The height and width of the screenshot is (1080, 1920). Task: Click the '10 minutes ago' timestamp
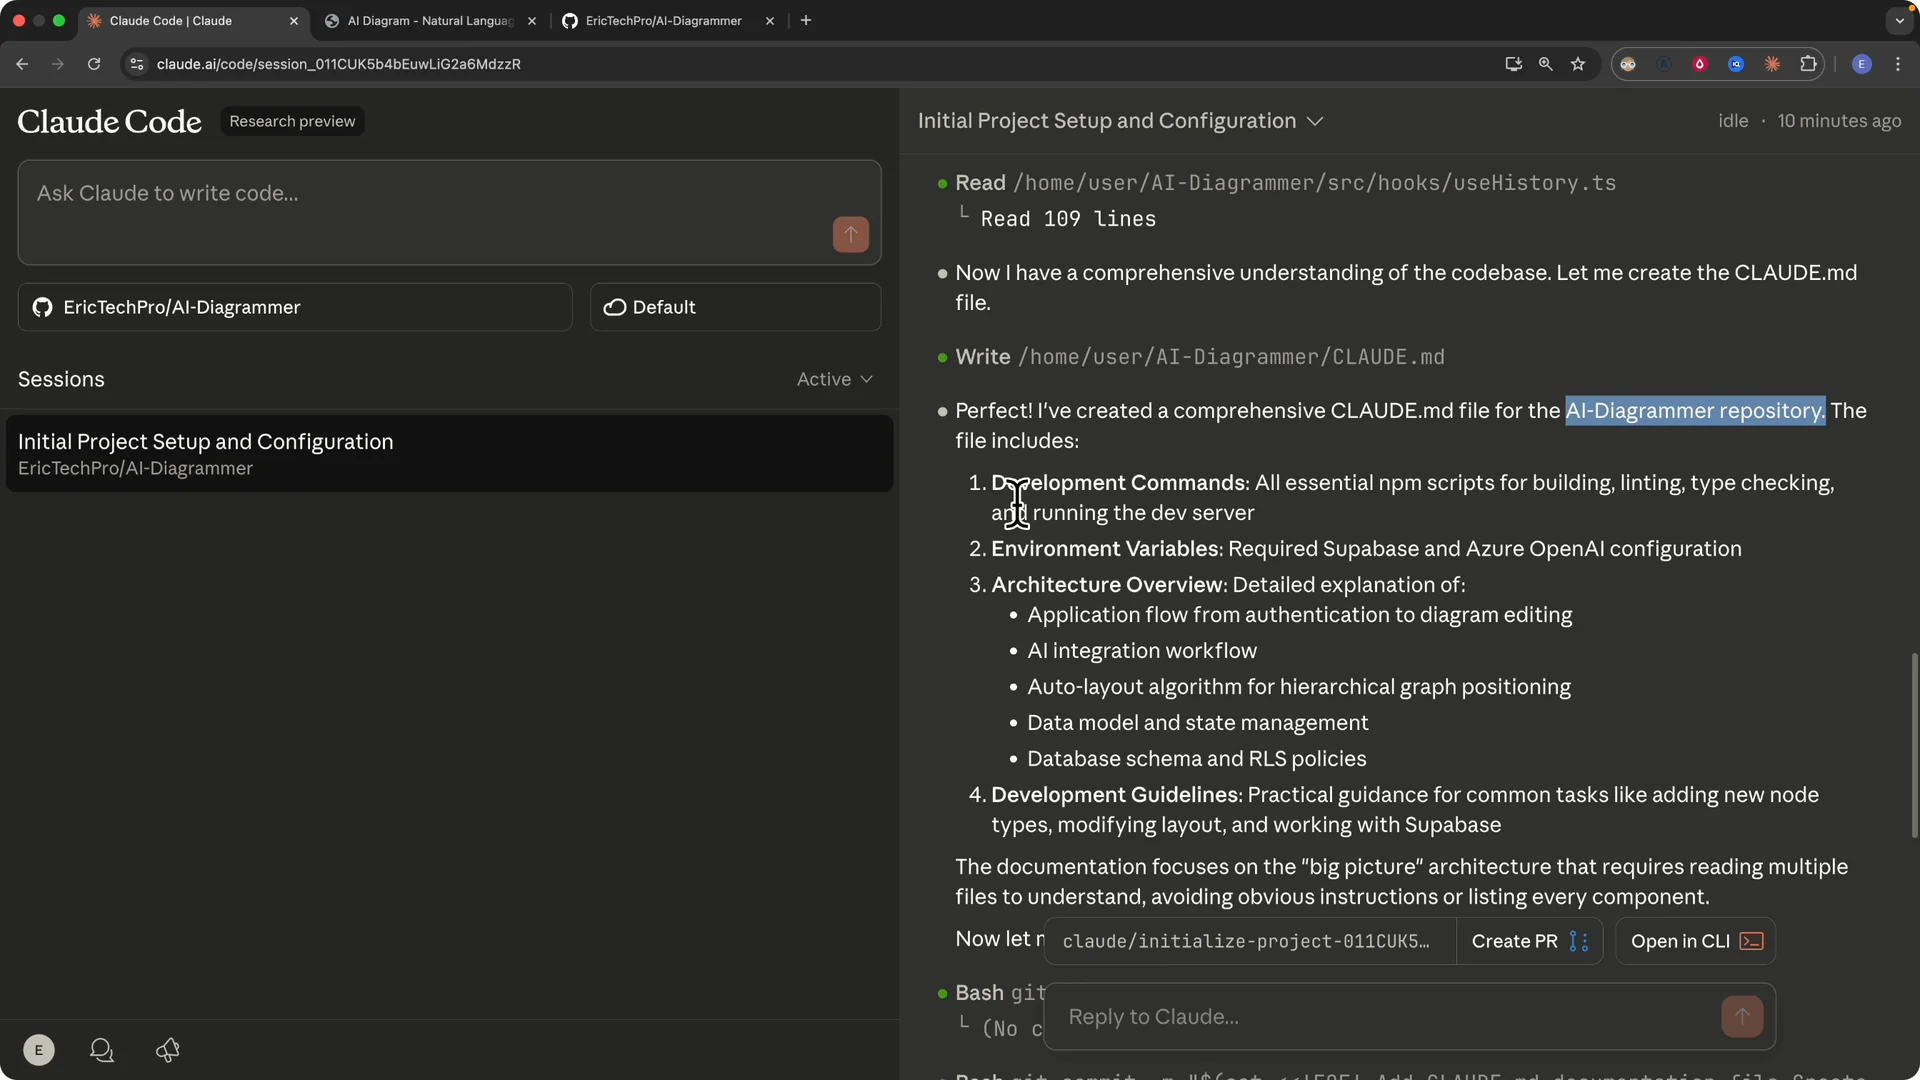(x=1839, y=121)
